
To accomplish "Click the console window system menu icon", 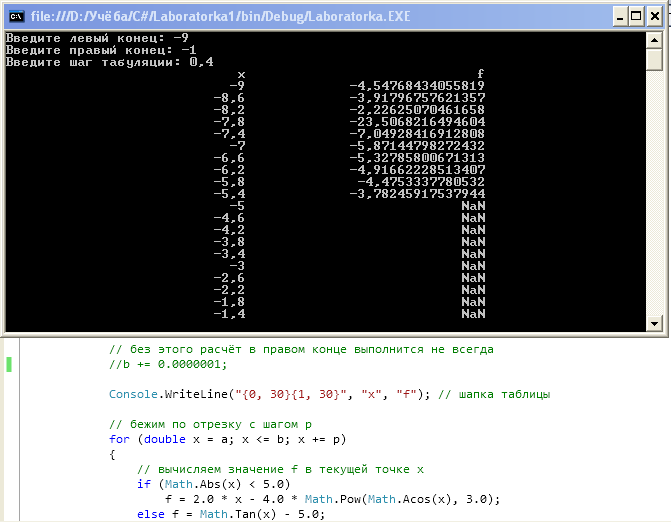I will click(x=17, y=17).
